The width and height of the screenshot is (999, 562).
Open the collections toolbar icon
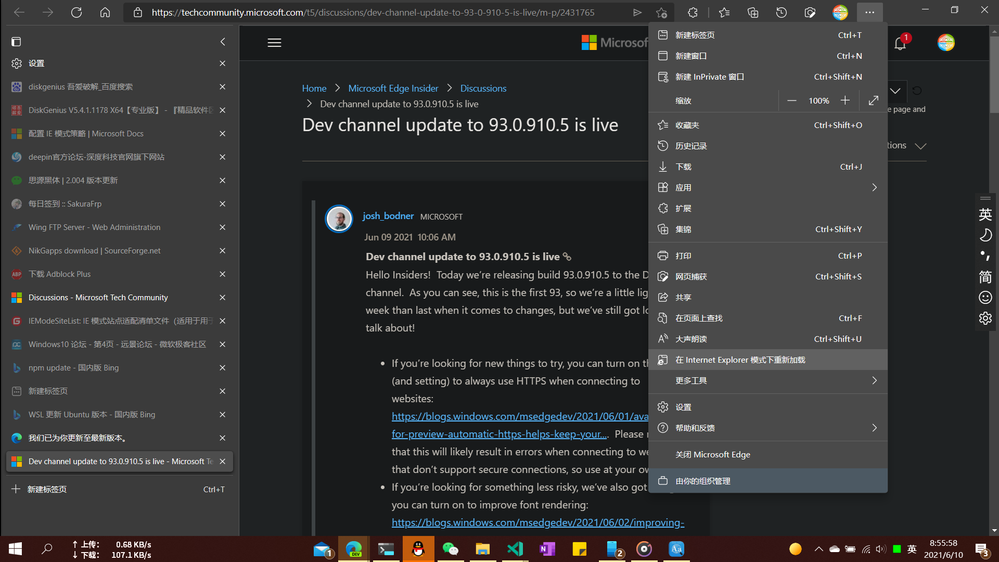coord(752,12)
